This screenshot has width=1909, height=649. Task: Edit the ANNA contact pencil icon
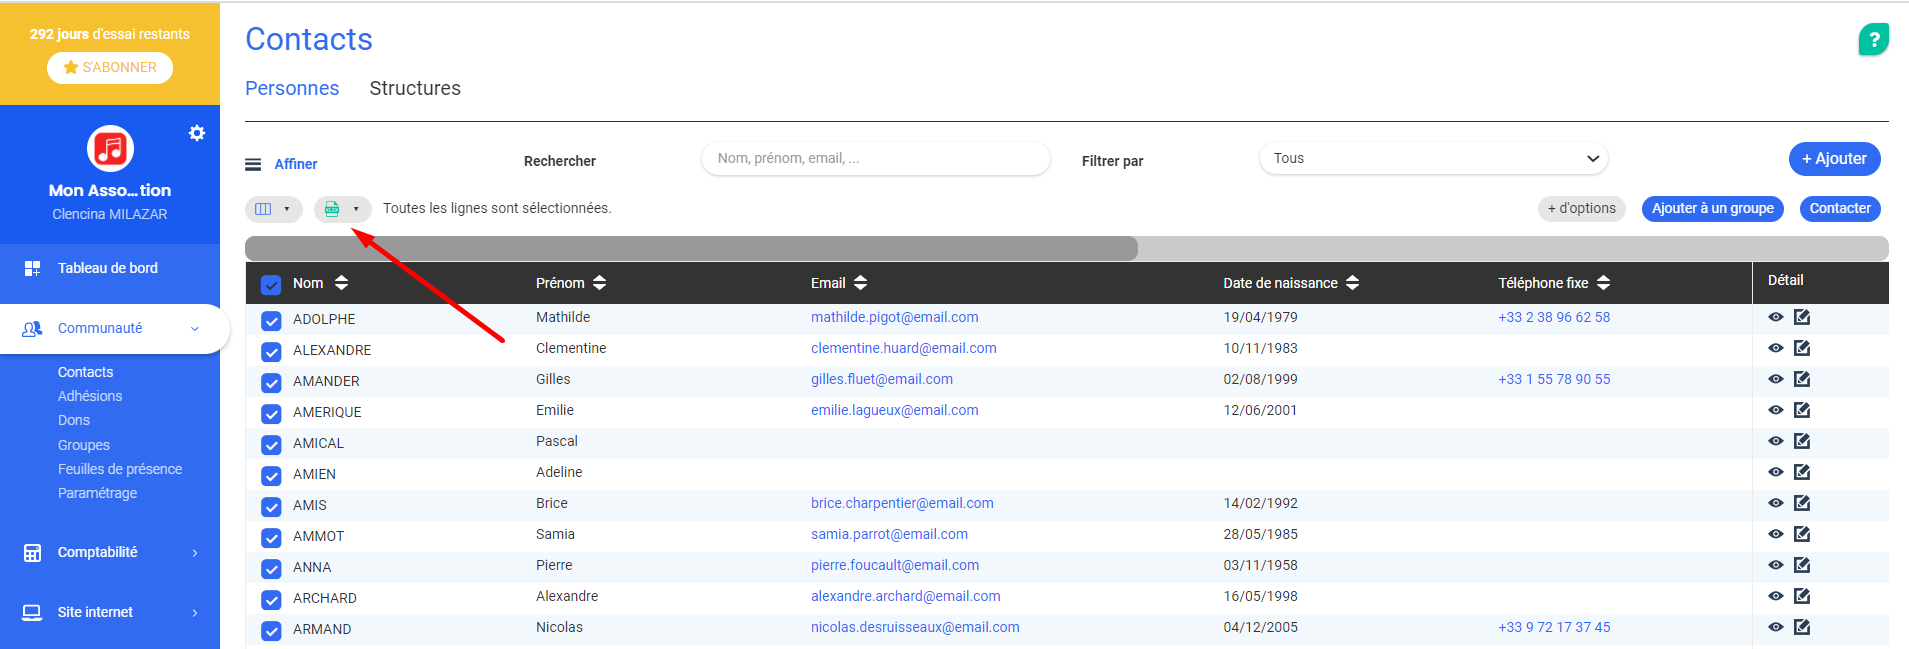pyautogui.click(x=1802, y=565)
